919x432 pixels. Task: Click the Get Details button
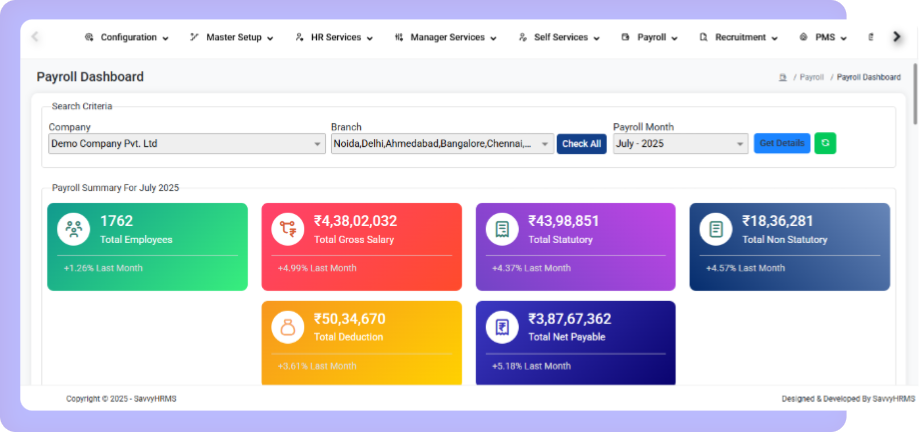[781, 143]
